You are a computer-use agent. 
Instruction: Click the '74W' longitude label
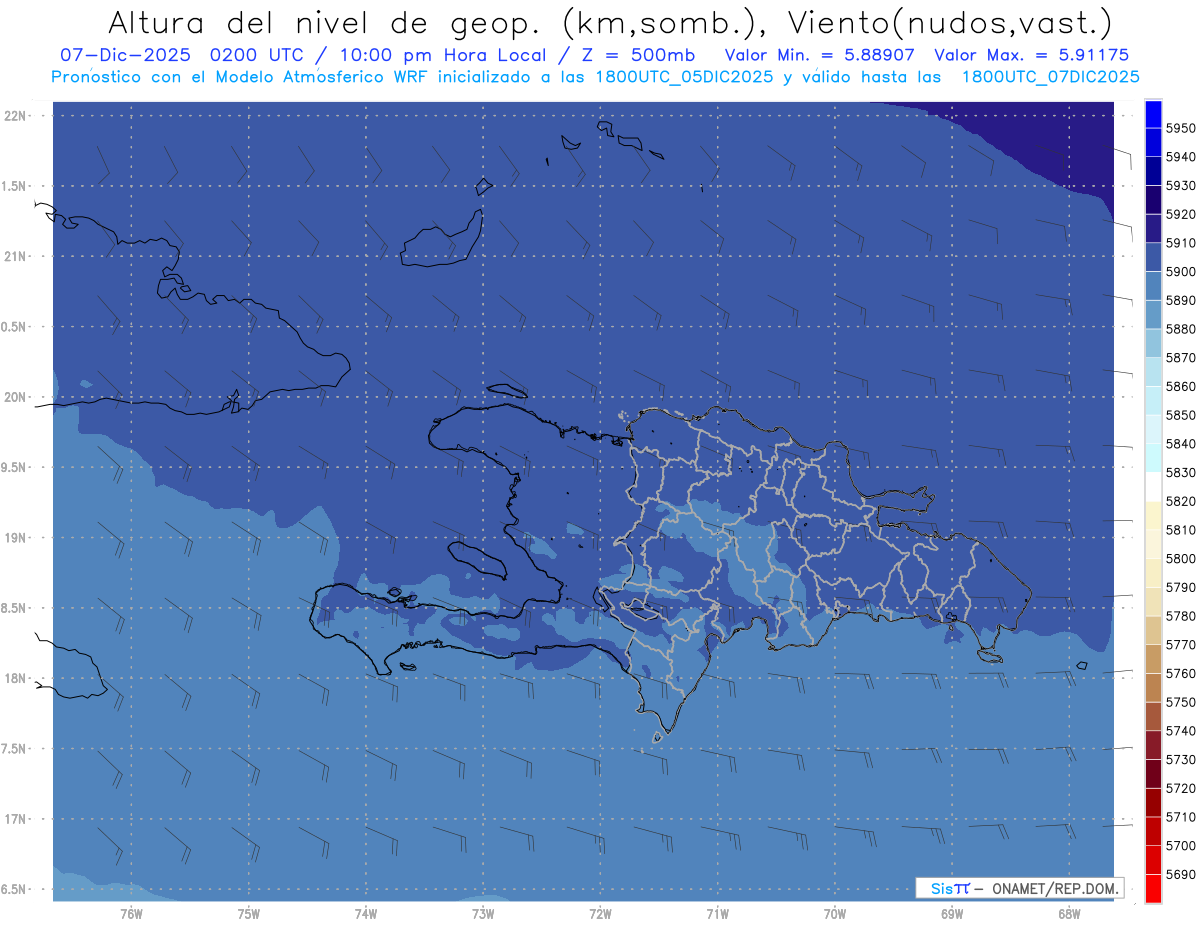pos(366,914)
